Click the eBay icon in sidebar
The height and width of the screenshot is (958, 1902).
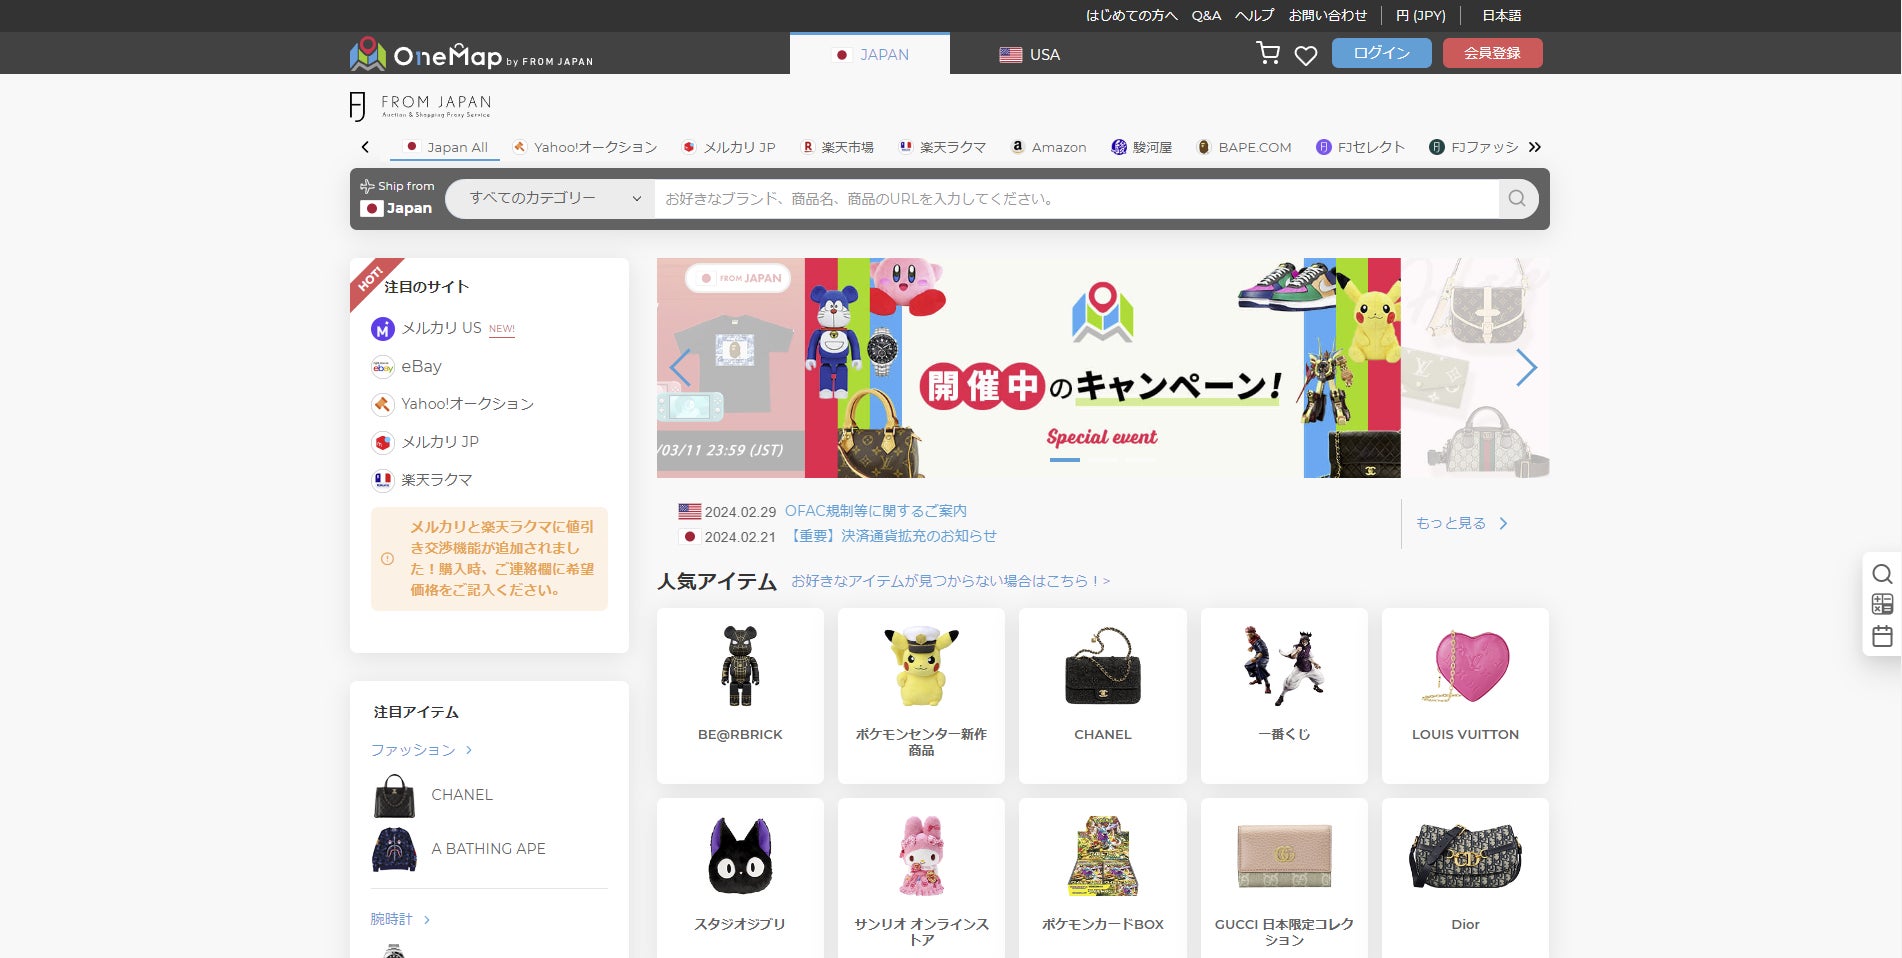[383, 367]
